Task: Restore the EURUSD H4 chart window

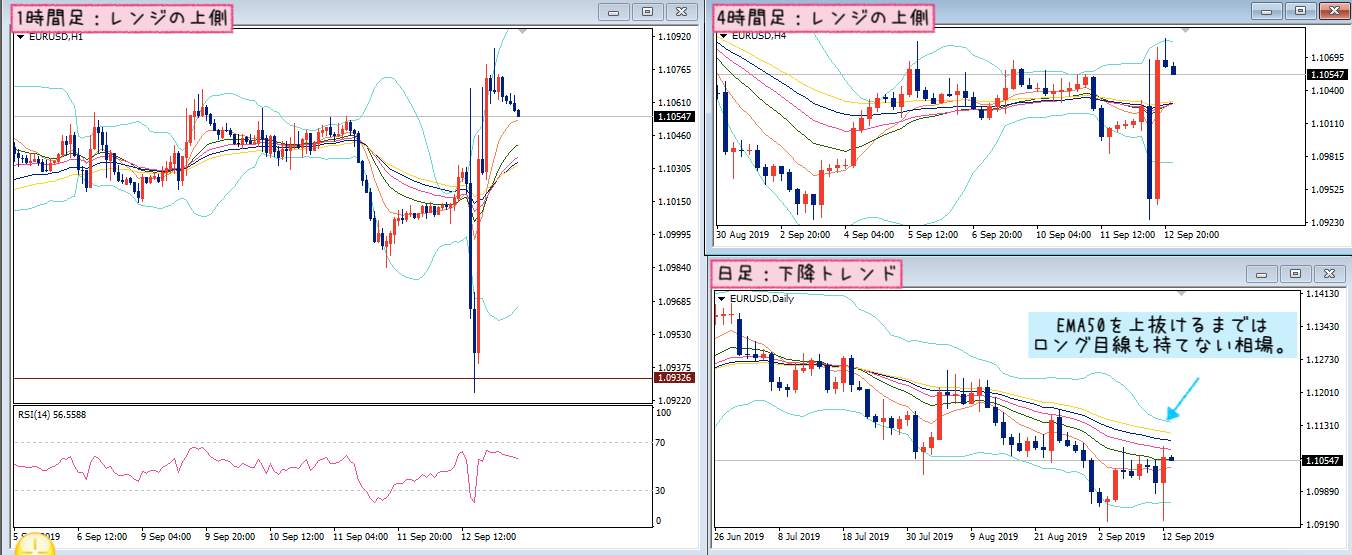Action: (1300, 12)
